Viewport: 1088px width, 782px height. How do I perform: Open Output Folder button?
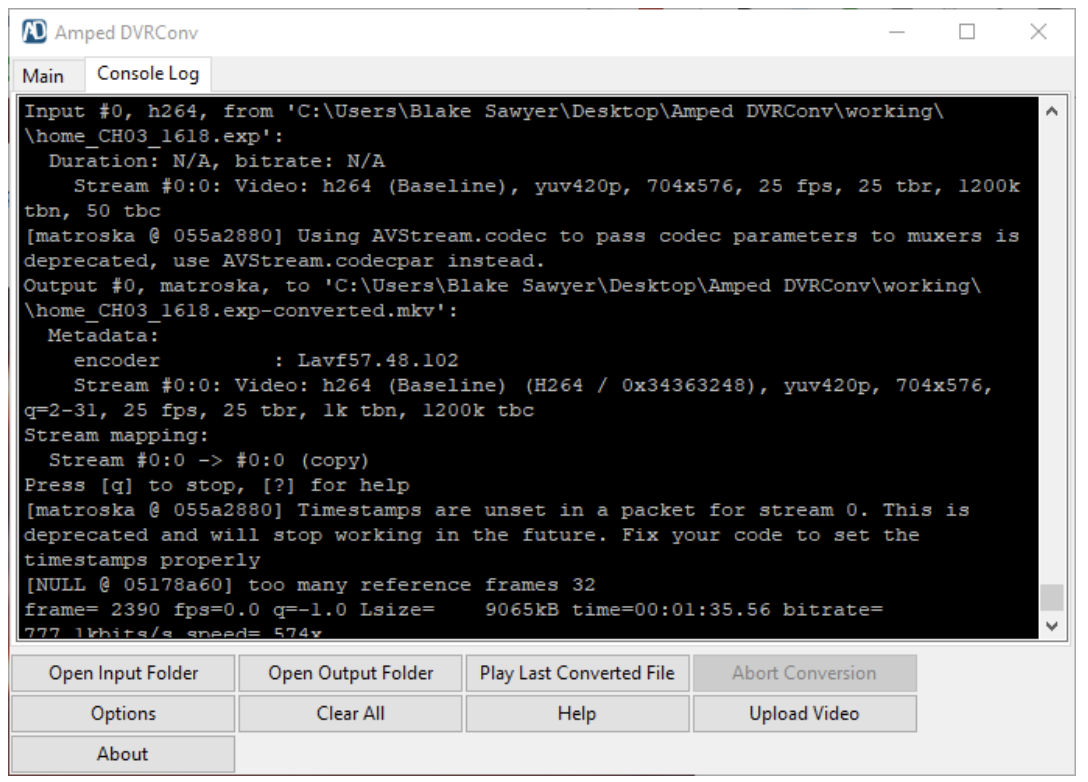(350, 673)
